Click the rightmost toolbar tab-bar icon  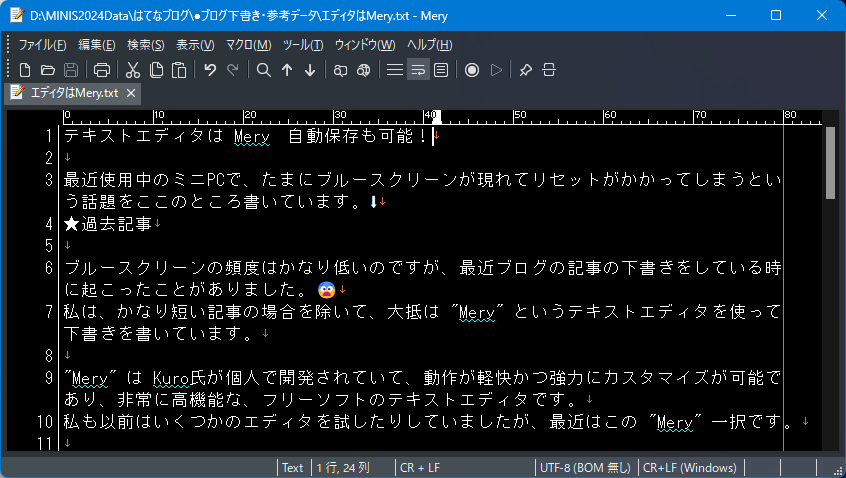[549, 70]
